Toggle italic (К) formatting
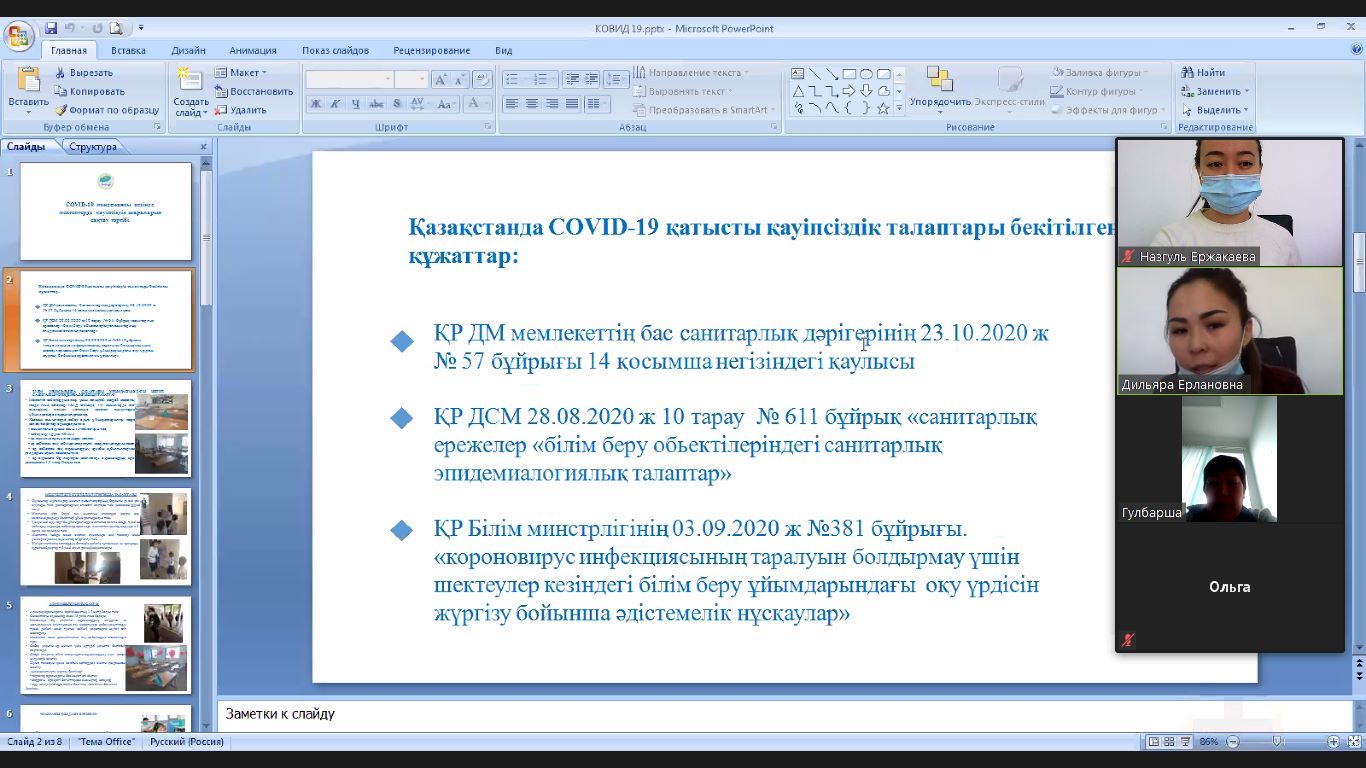This screenshot has width=1366, height=768. (335, 104)
